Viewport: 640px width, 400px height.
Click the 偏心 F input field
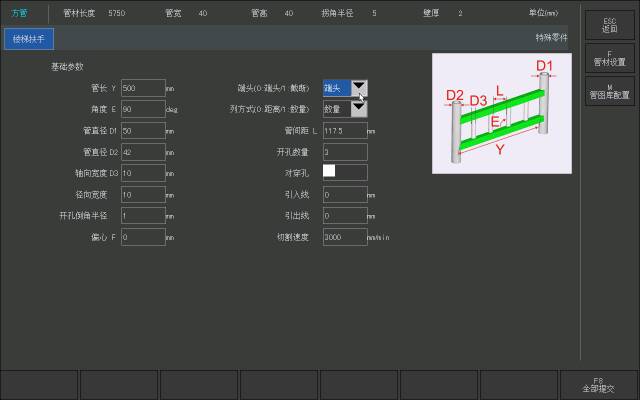[x=143, y=237]
